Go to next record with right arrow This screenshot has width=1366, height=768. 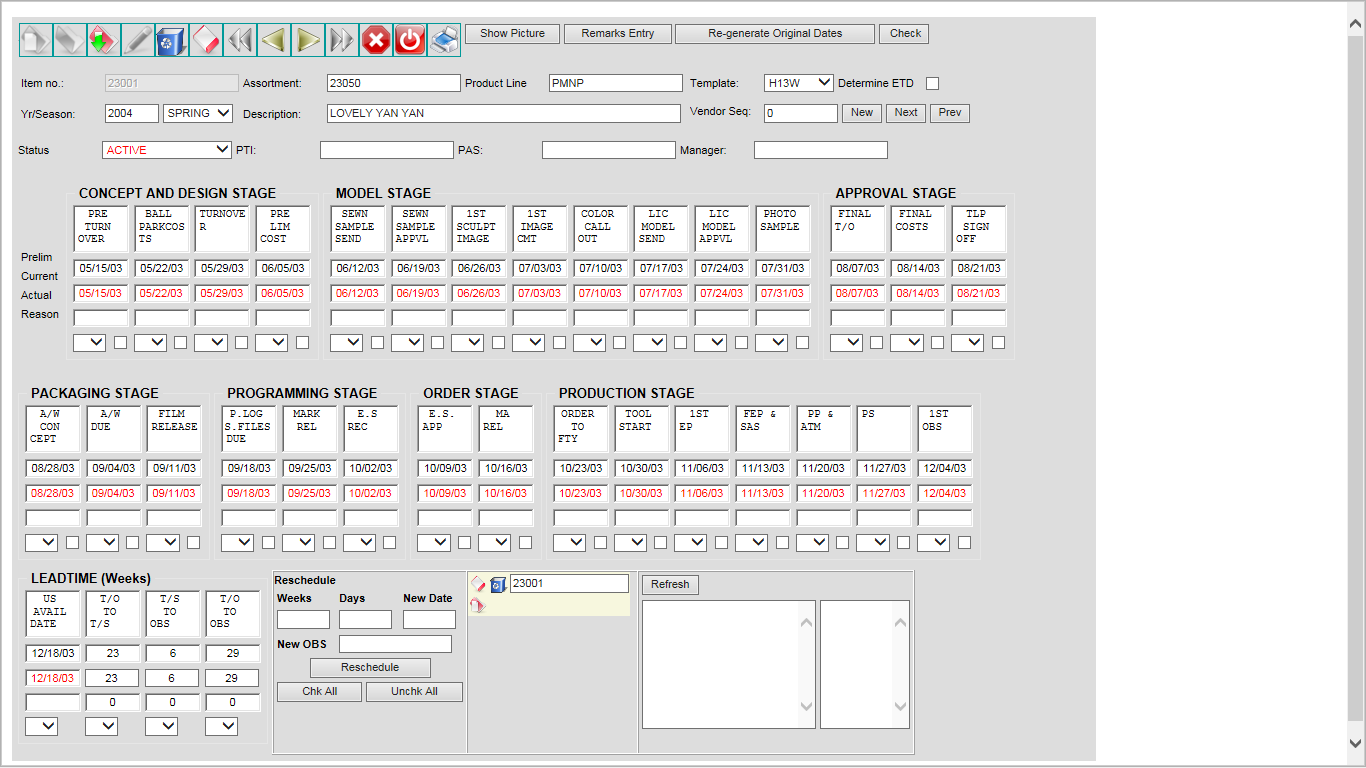pos(308,40)
